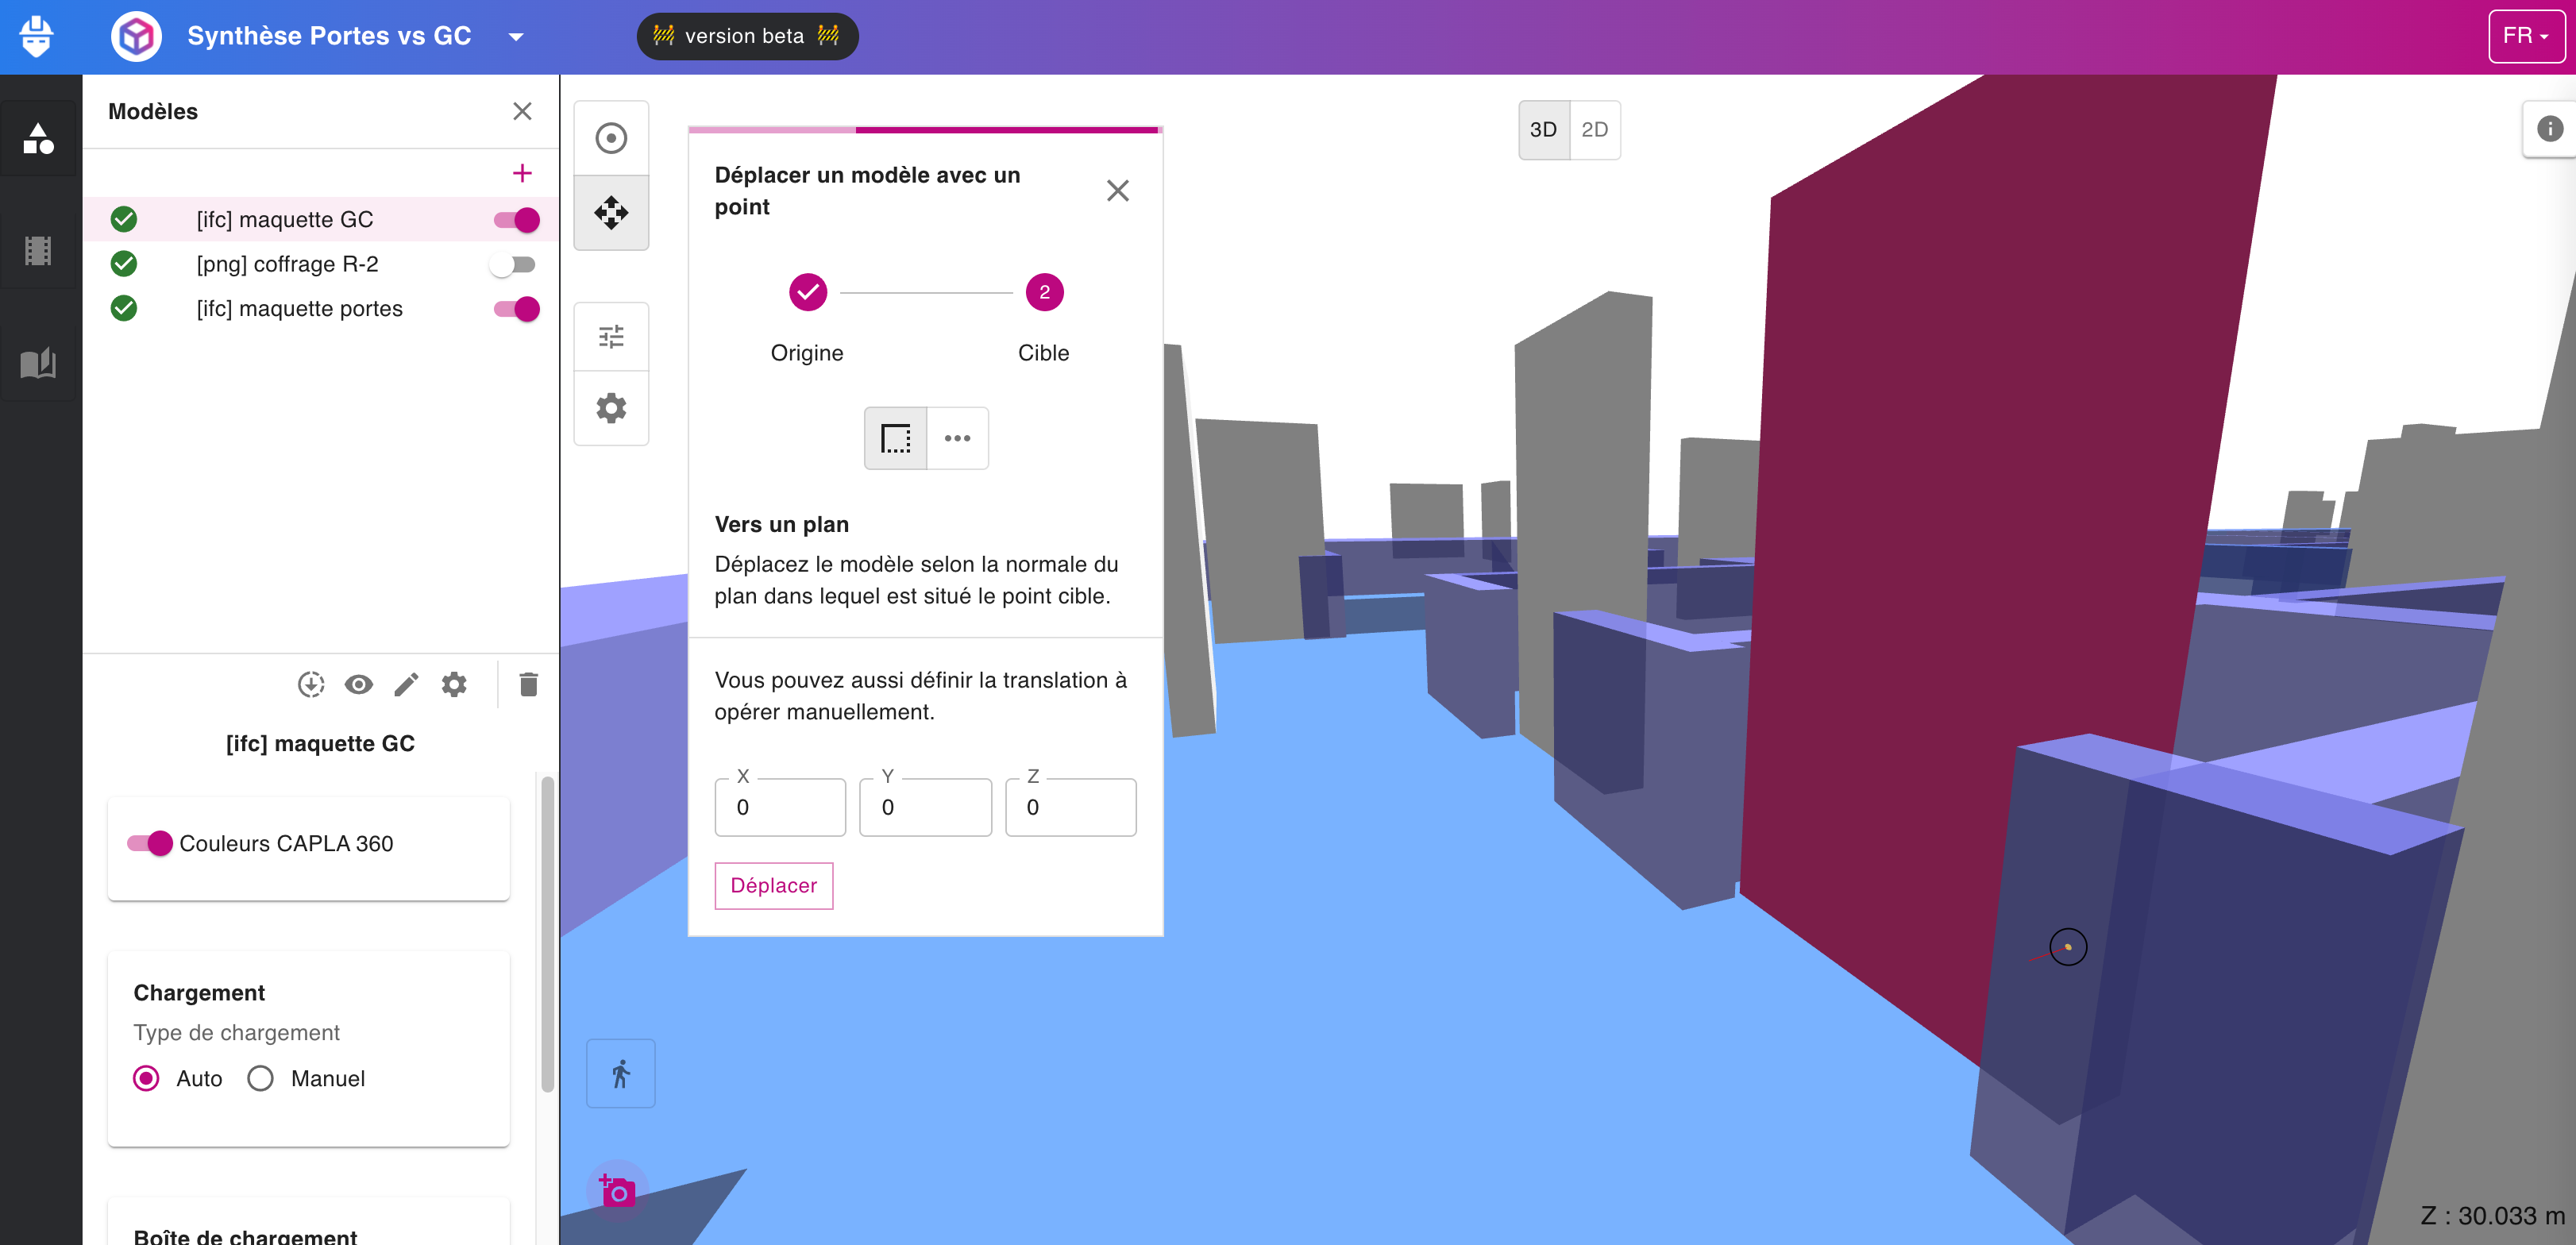Click the model settings gear icon

click(454, 684)
